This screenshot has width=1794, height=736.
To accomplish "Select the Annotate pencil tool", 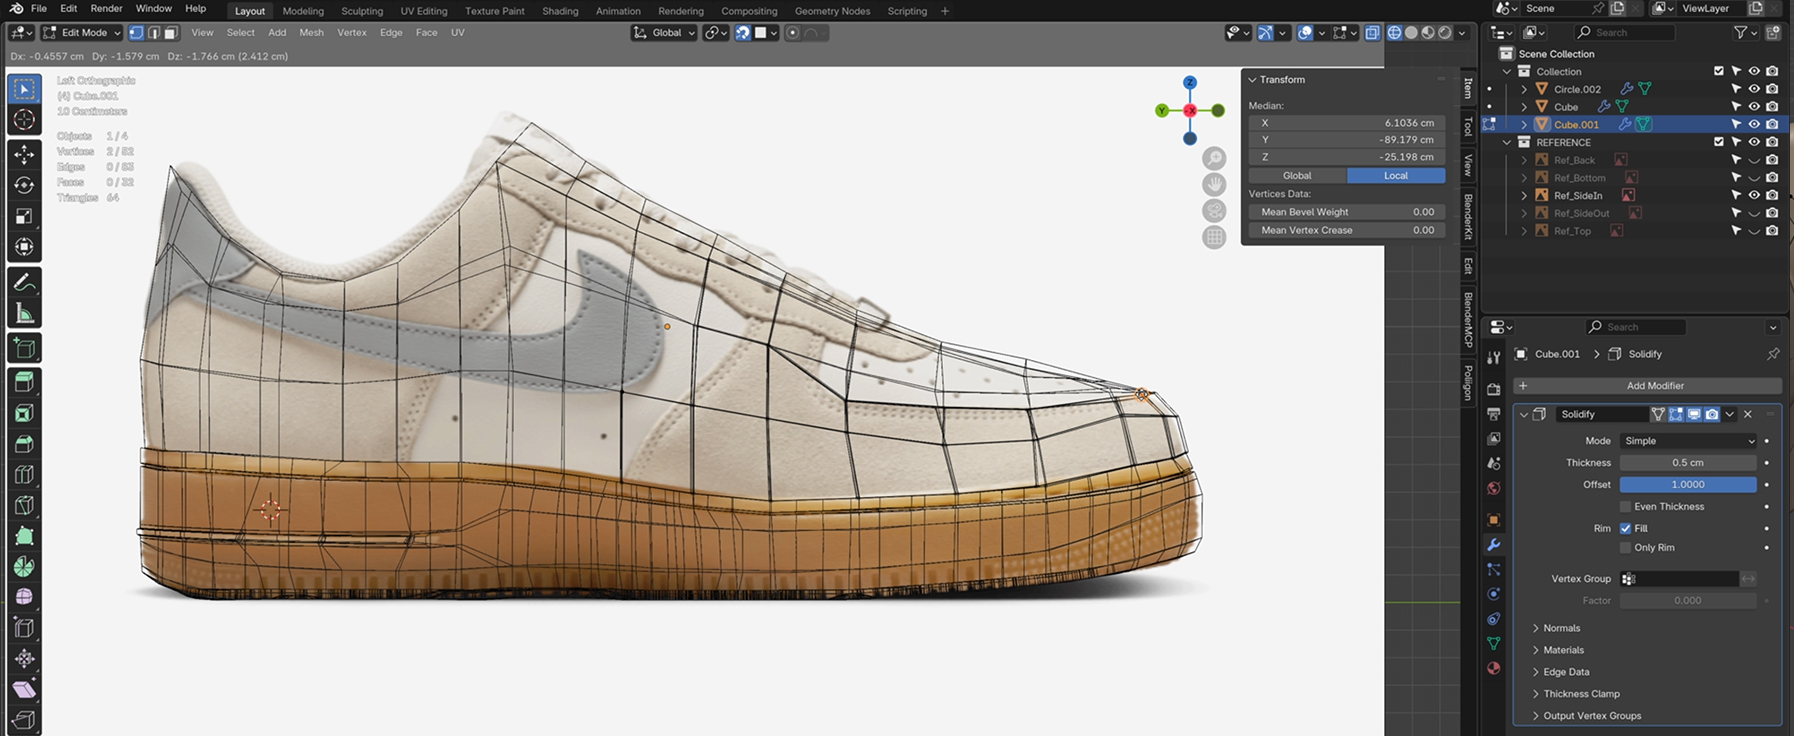I will point(24,283).
